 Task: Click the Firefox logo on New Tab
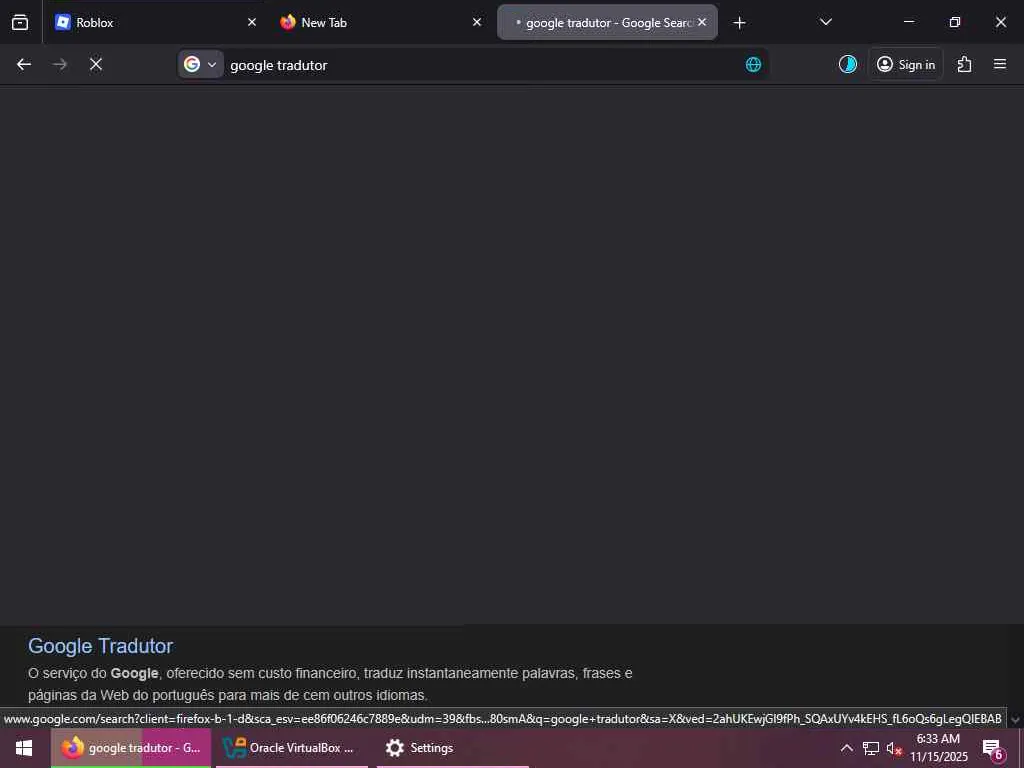[x=288, y=22]
